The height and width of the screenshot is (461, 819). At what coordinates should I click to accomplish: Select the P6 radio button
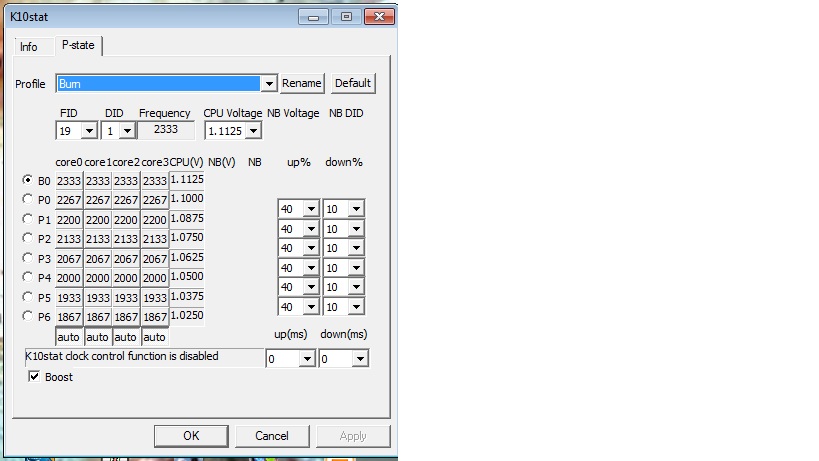(x=27, y=316)
